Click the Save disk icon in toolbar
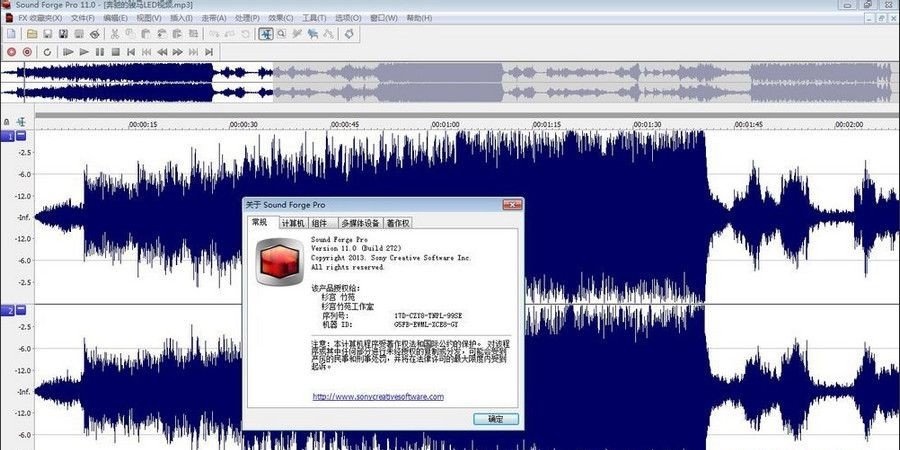Image resolution: width=900 pixels, height=450 pixels. 47,34
